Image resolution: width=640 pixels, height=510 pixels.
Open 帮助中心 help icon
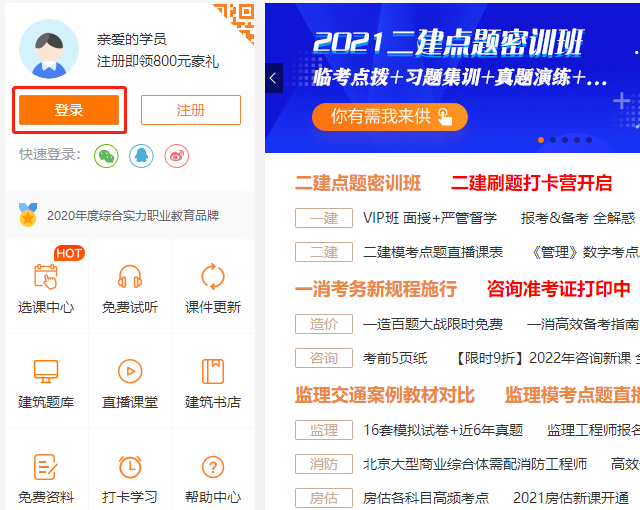213,467
